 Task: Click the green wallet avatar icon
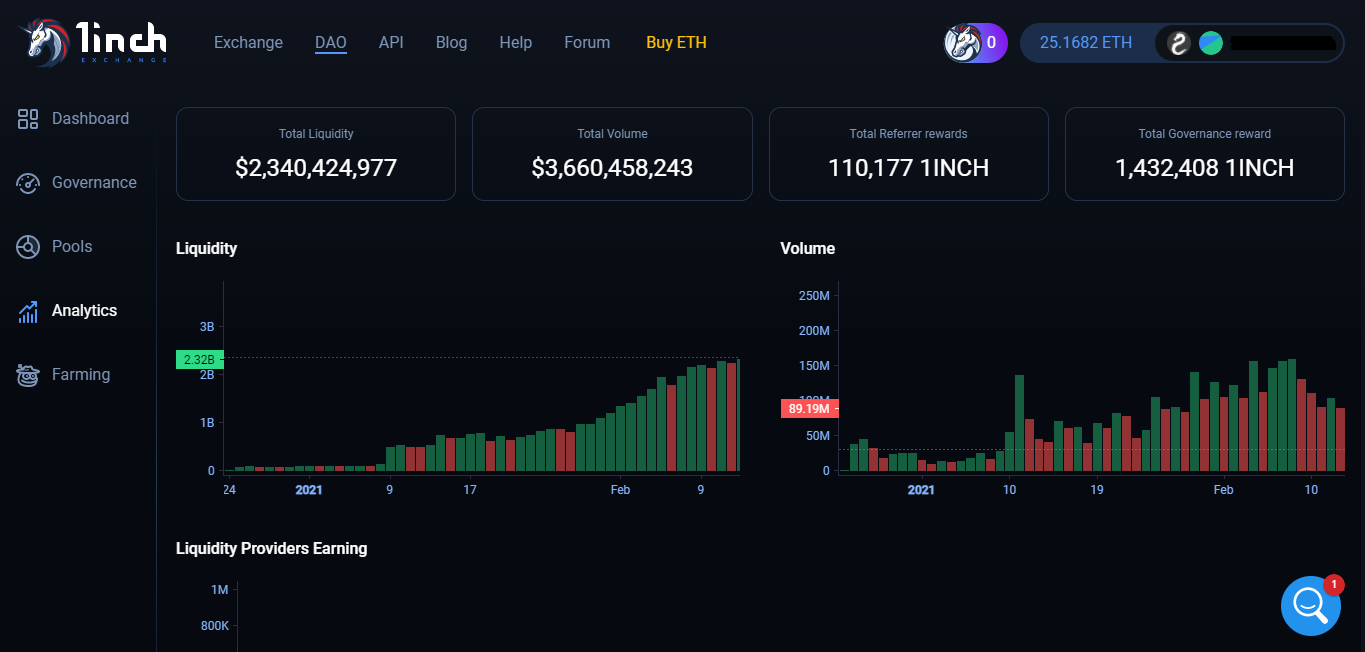[x=1211, y=43]
